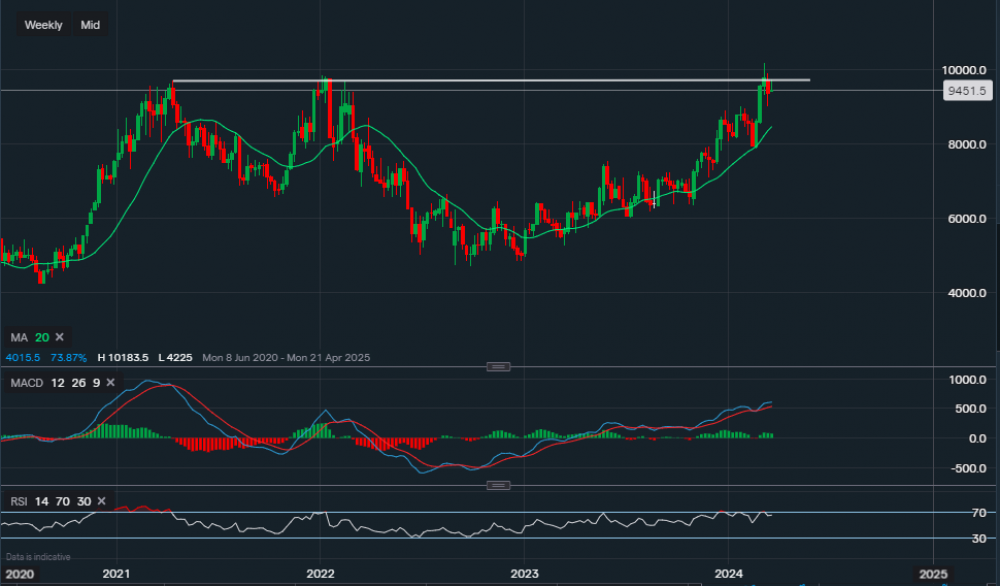The width and height of the screenshot is (1000, 586).
Task: Edit the MA period value 20
Action: click(40, 337)
